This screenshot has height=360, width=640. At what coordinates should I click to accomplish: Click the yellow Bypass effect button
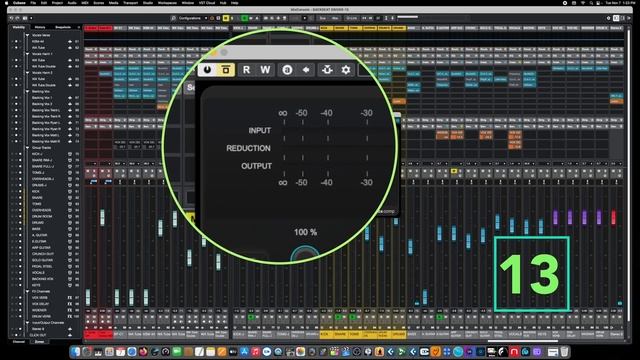(x=226, y=70)
